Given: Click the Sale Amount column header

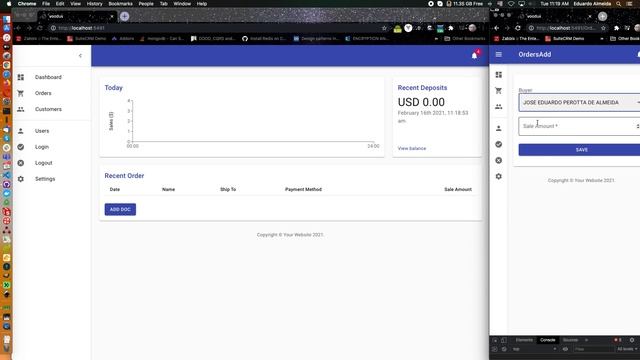Looking at the screenshot, I should (x=458, y=189).
